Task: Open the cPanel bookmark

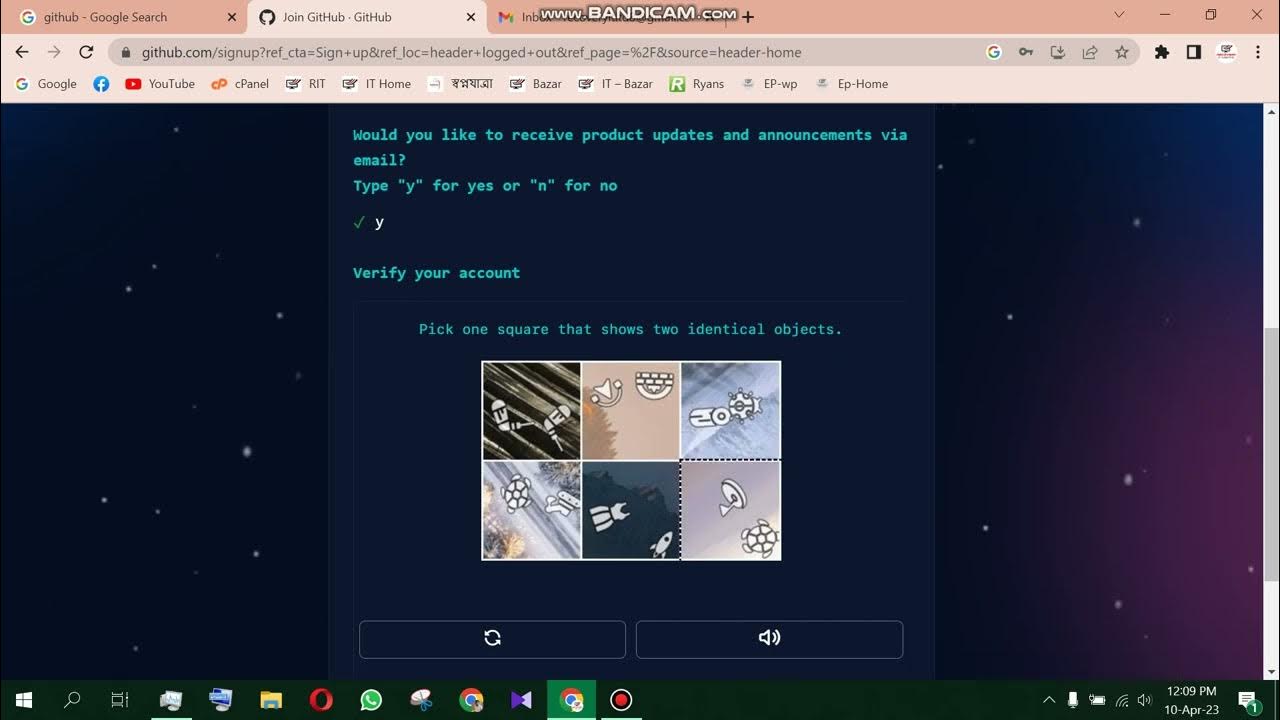Action: tap(240, 84)
